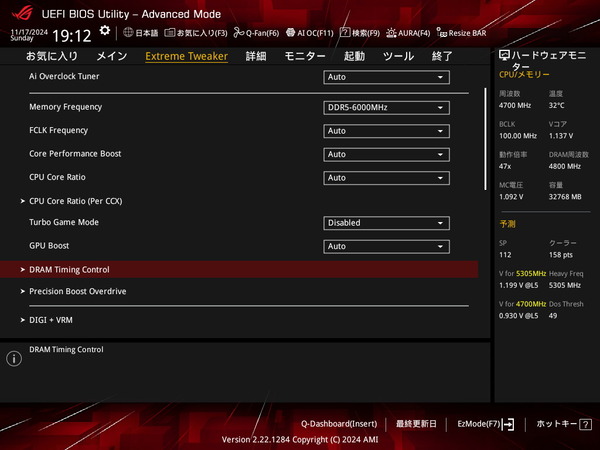Screen dimensions: 600x450
Task: Click EzMode exit arrow icon
Action: point(508,424)
